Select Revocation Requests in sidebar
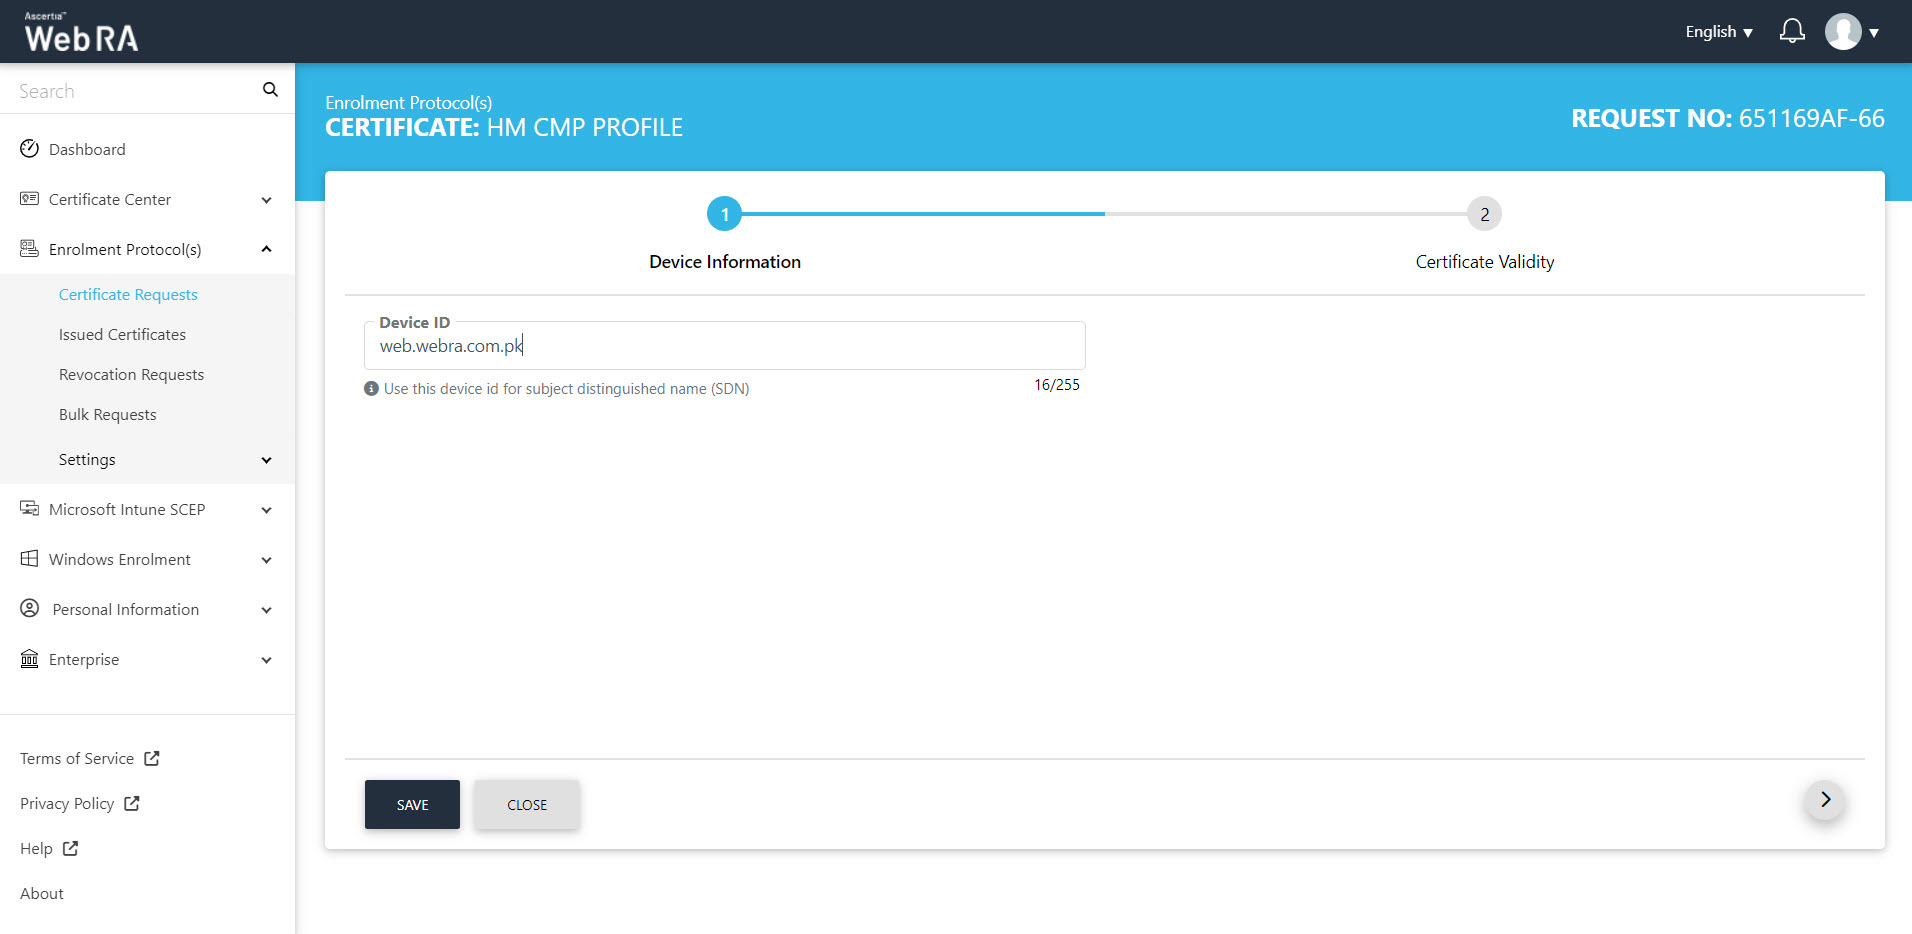 131,375
